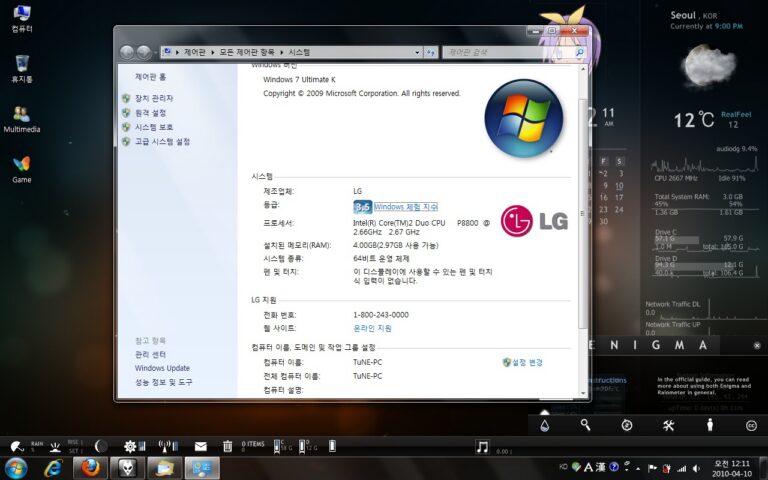768x480 pixels.
Task: Expand chevron after 제어판 breadcrumb
Action: [x=213, y=52]
